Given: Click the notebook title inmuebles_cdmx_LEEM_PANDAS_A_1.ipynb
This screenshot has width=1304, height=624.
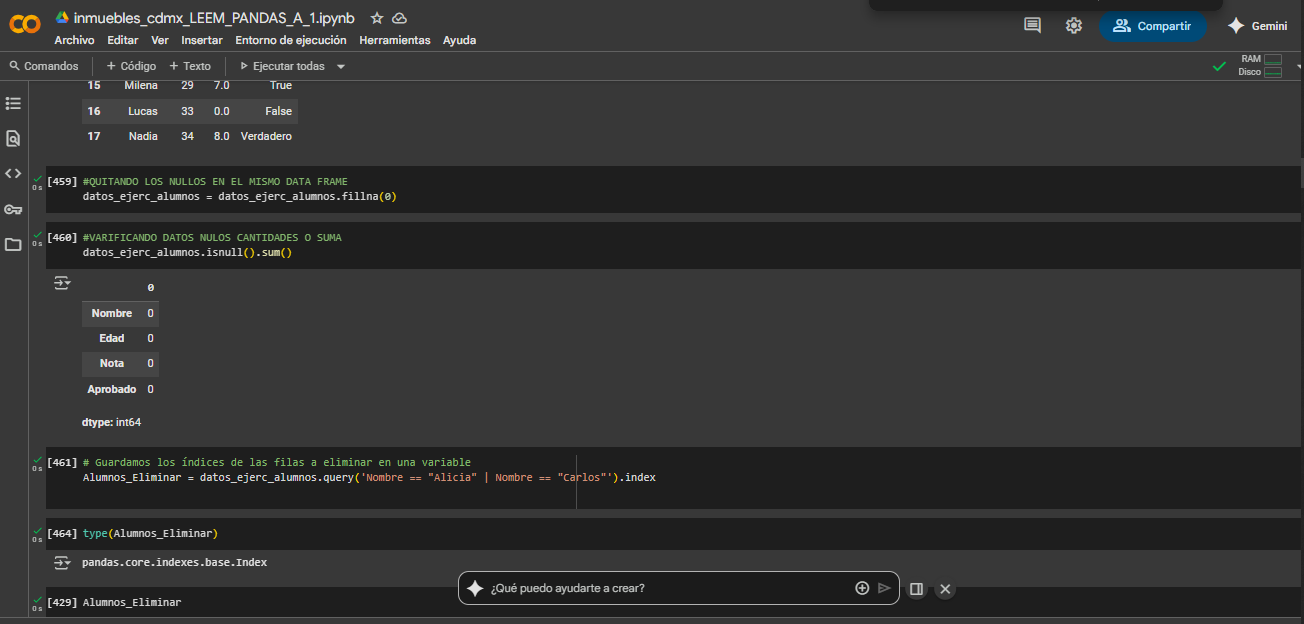Looking at the screenshot, I should (x=214, y=18).
